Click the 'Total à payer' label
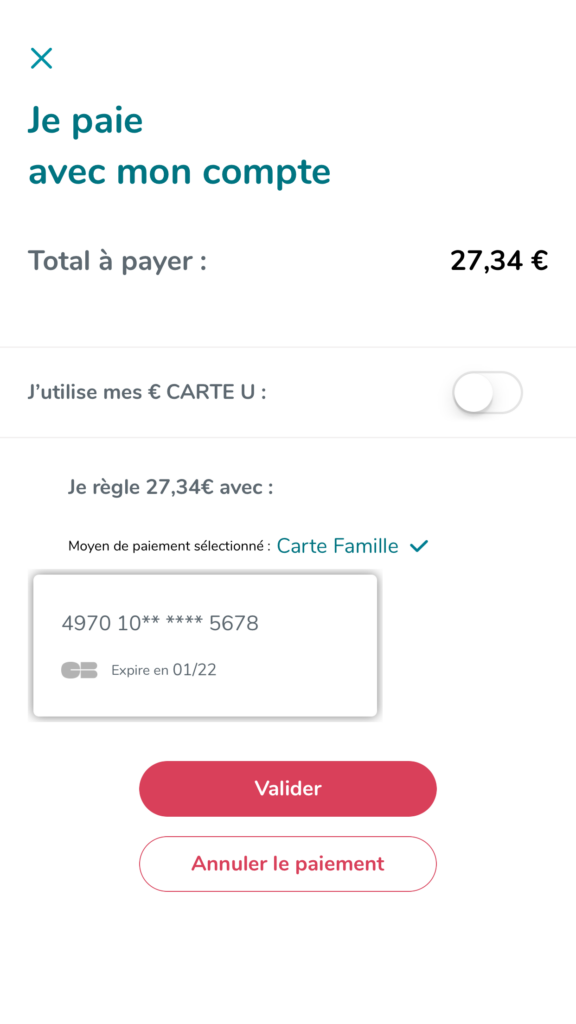Viewport: 576px width, 1024px height. click(118, 261)
